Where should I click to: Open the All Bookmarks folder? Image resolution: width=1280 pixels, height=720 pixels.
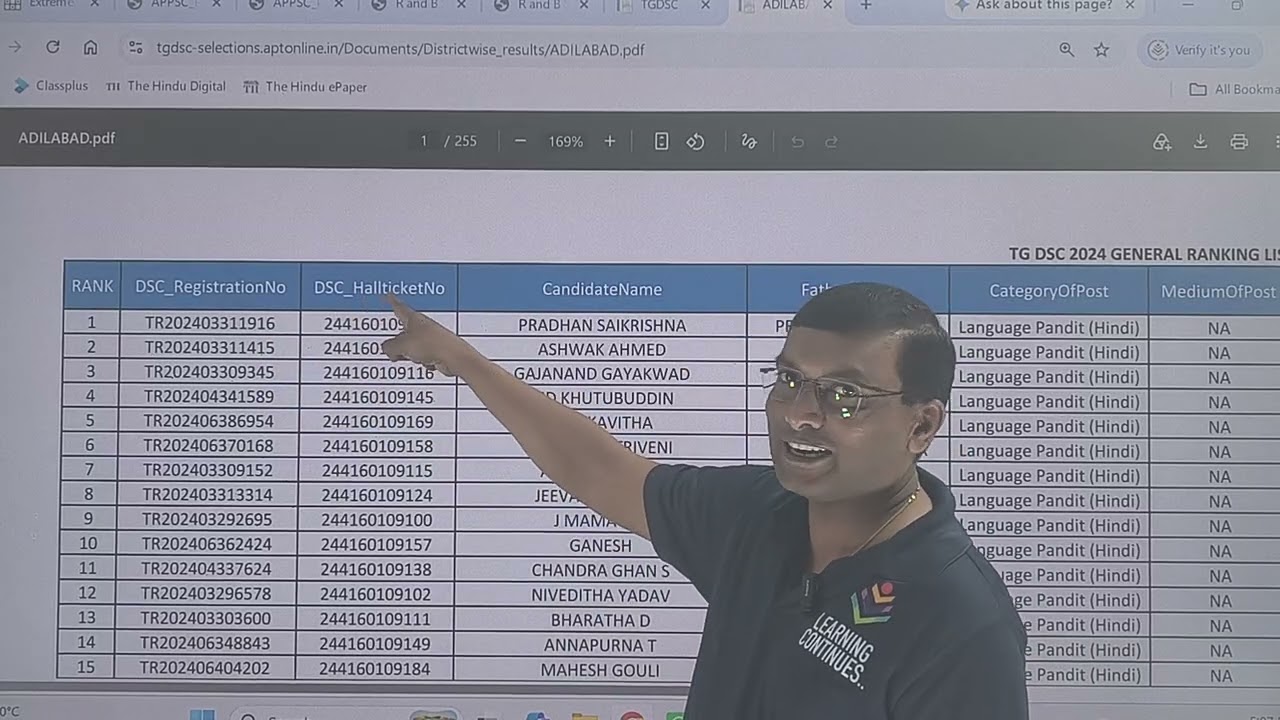(x=1233, y=89)
